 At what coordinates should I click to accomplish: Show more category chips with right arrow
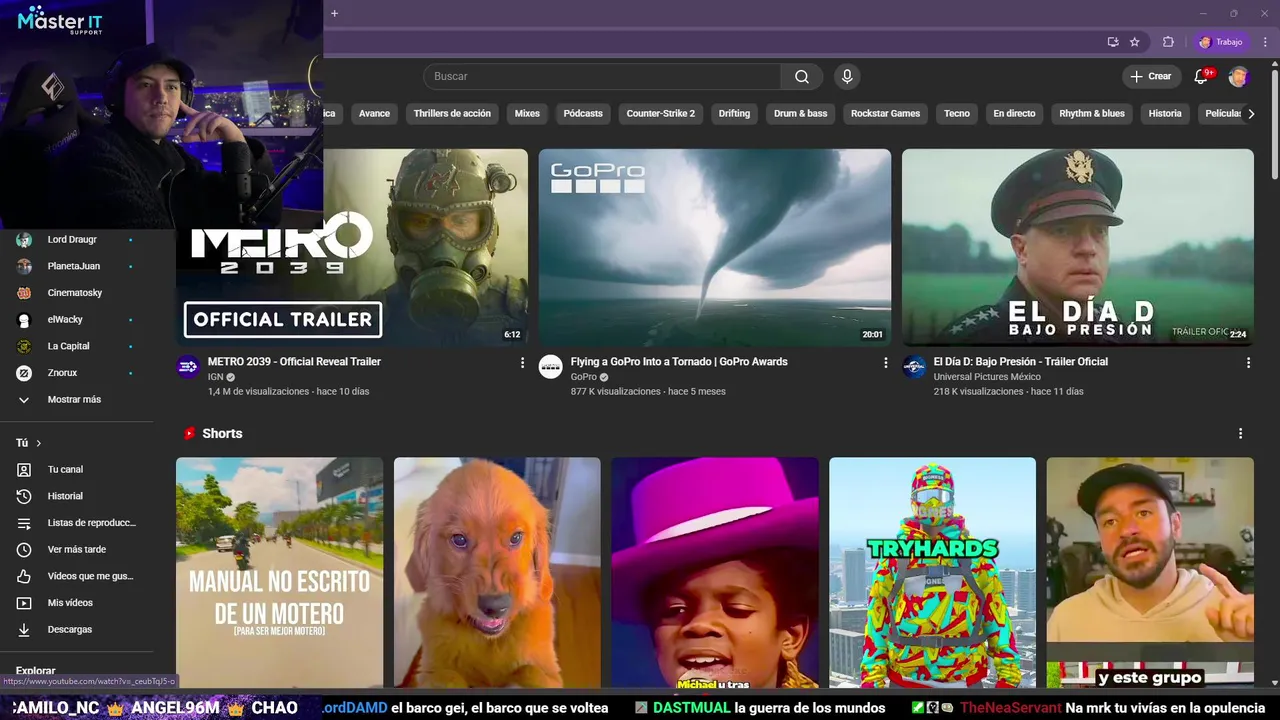point(1250,114)
